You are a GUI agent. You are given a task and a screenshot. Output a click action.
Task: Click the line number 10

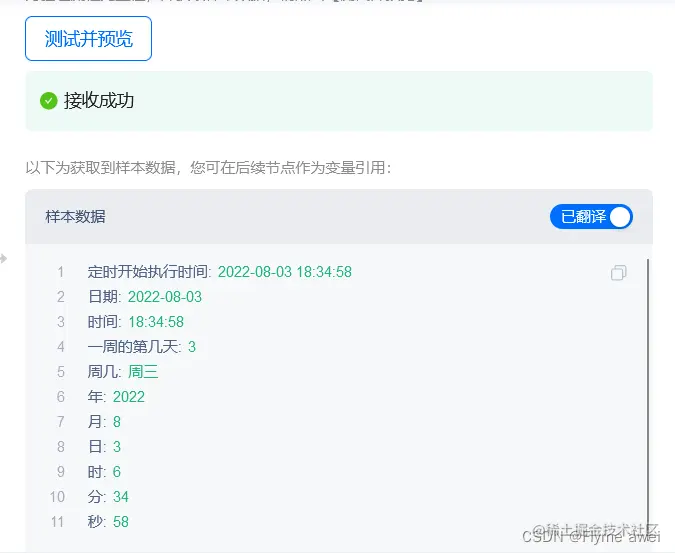[x=57, y=497]
